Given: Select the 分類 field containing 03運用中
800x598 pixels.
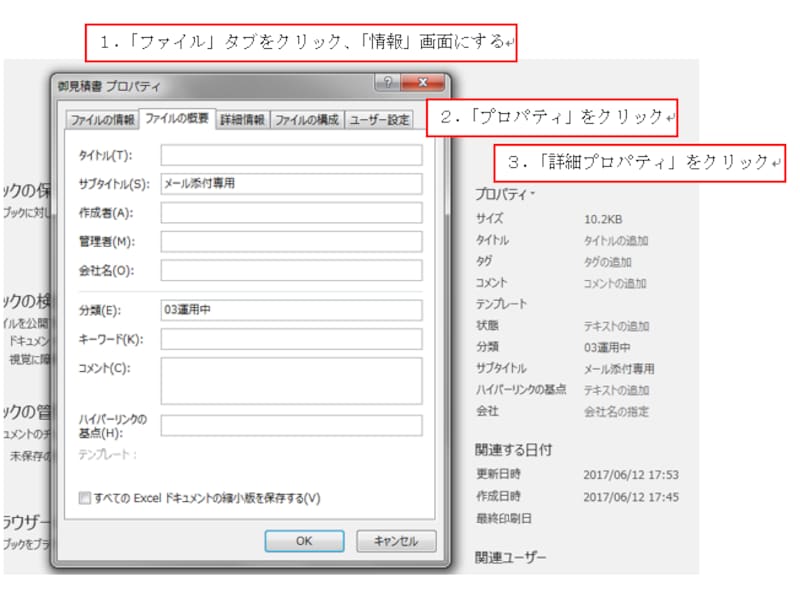Looking at the screenshot, I should (x=290, y=310).
